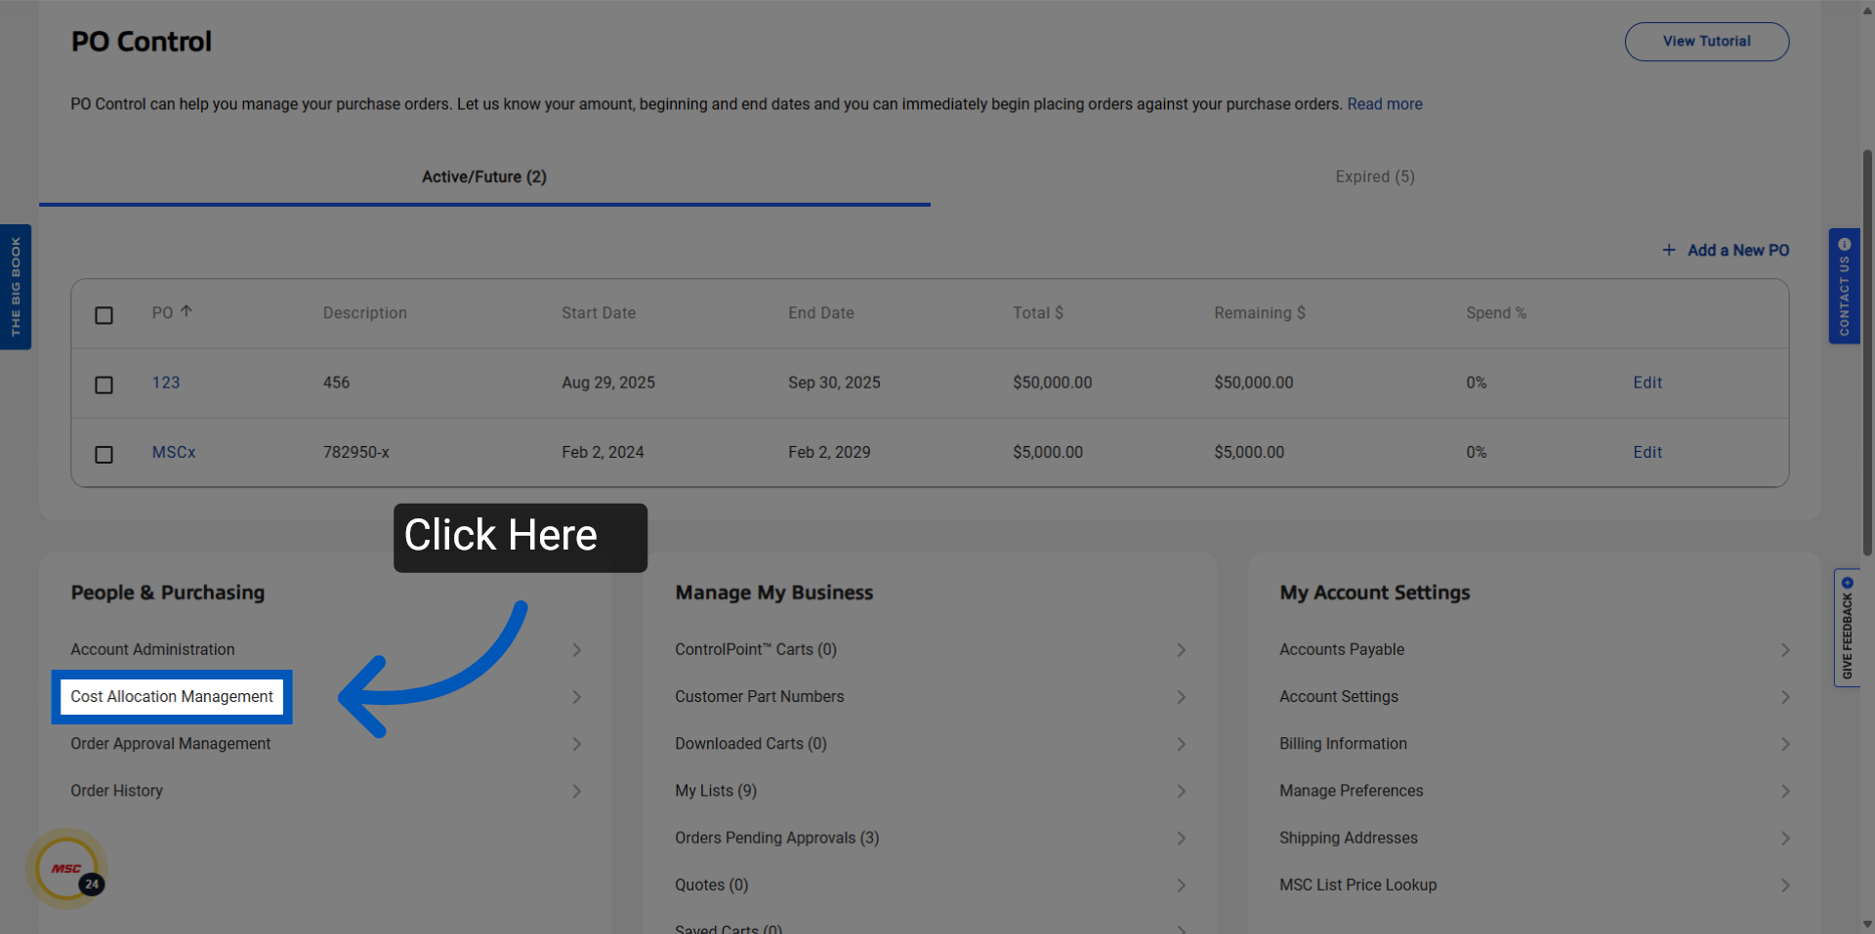Click the Description column header
The width and height of the screenshot is (1875, 934).
(365, 313)
